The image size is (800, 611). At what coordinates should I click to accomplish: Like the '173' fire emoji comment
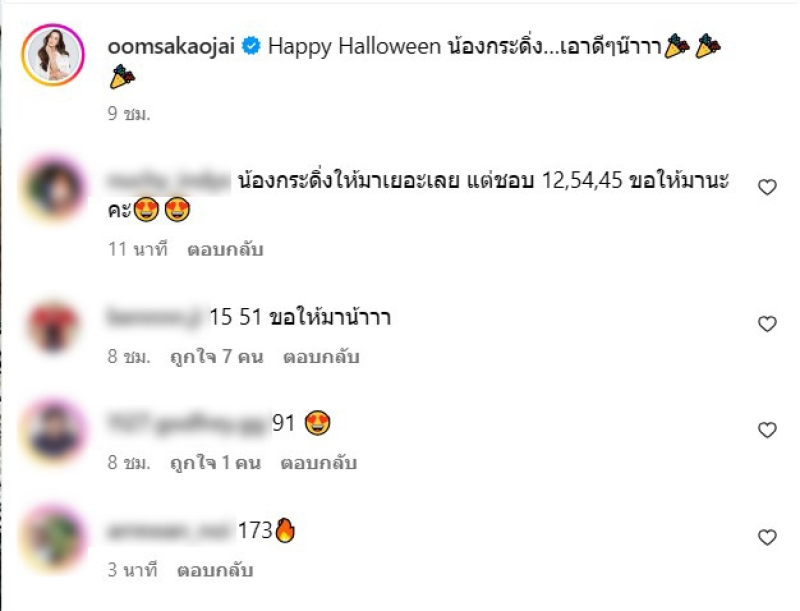point(767,537)
